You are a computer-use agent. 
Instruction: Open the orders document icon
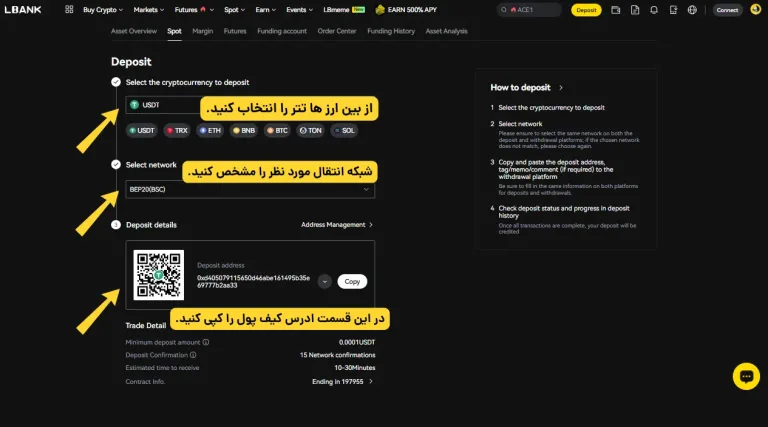(x=635, y=10)
